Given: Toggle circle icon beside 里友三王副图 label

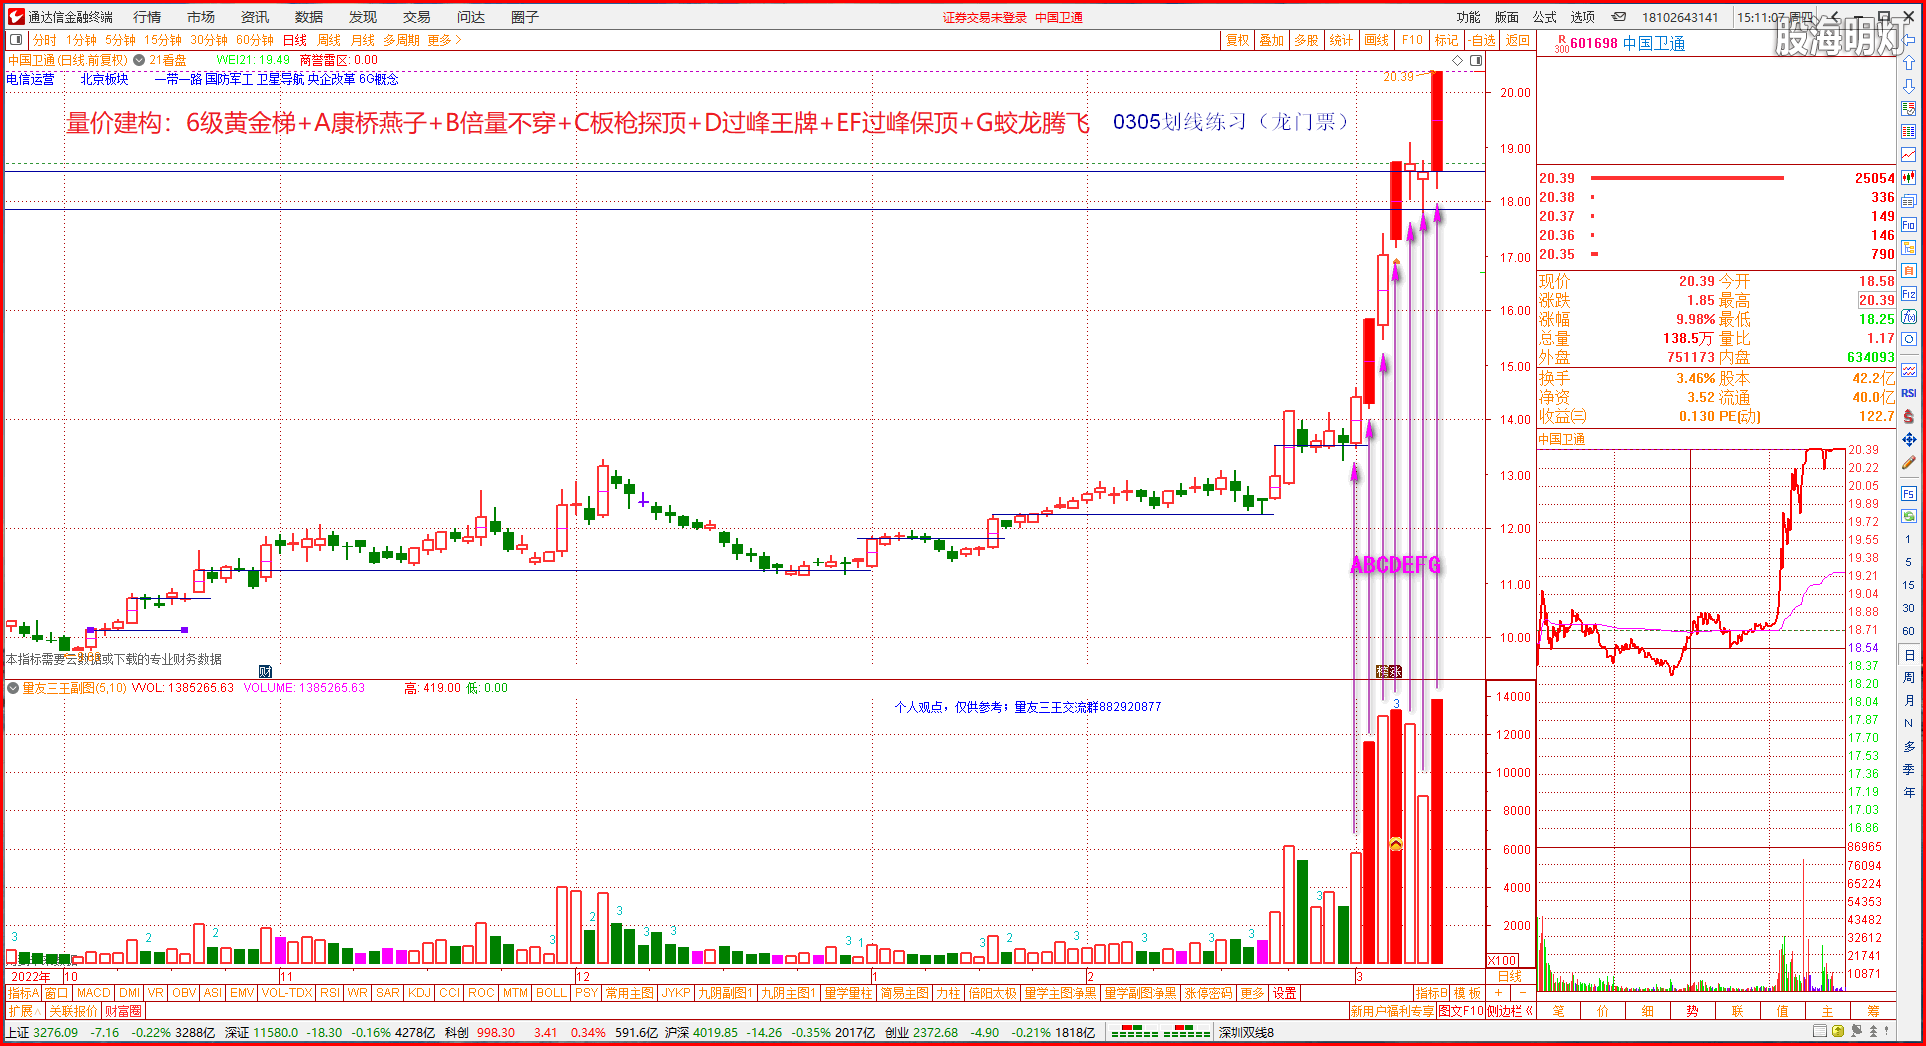Looking at the screenshot, I should pyautogui.click(x=13, y=688).
